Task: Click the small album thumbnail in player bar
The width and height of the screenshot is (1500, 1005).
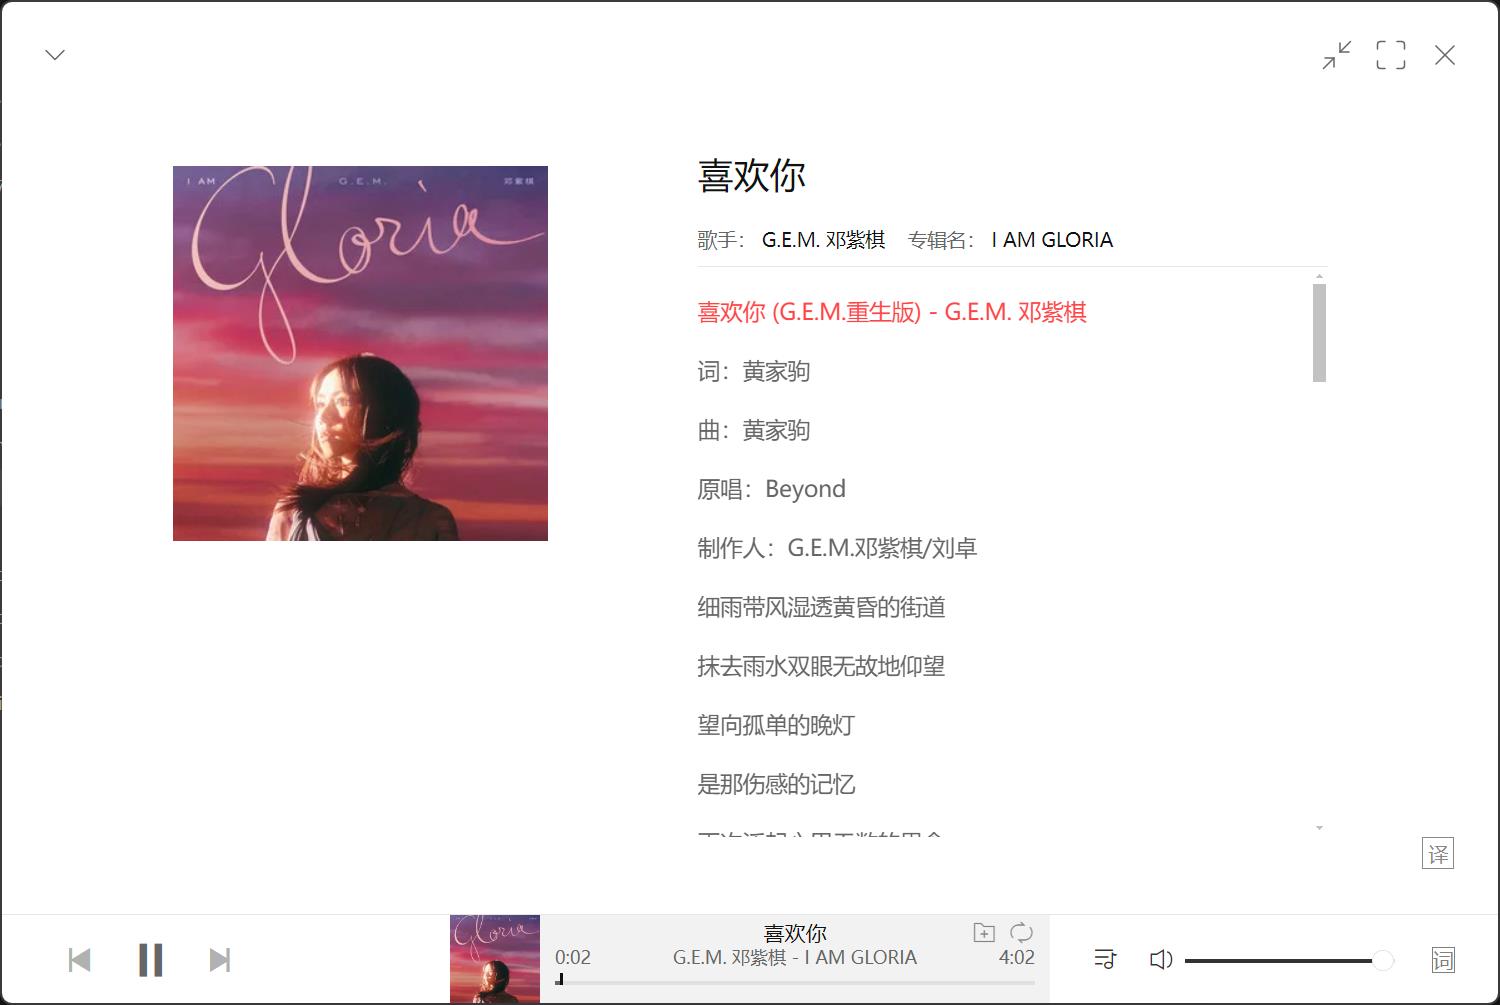Action: point(495,959)
